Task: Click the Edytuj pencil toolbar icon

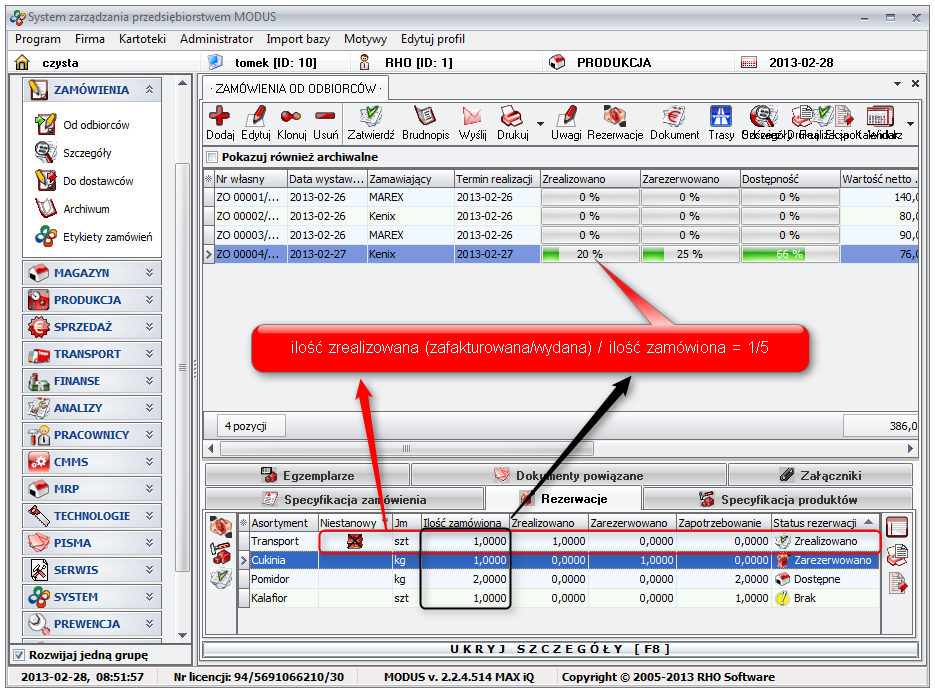Action: coord(256,118)
